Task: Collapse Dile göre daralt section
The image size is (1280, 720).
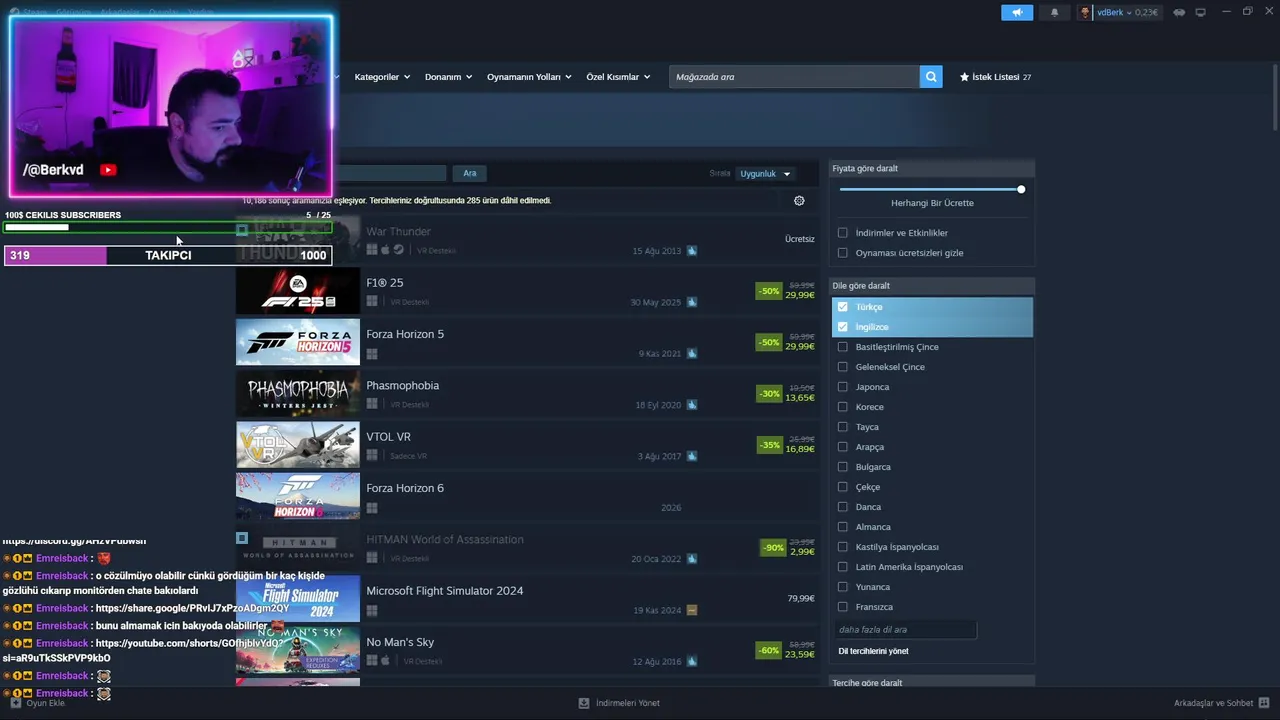Action: (x=932, y=286)
